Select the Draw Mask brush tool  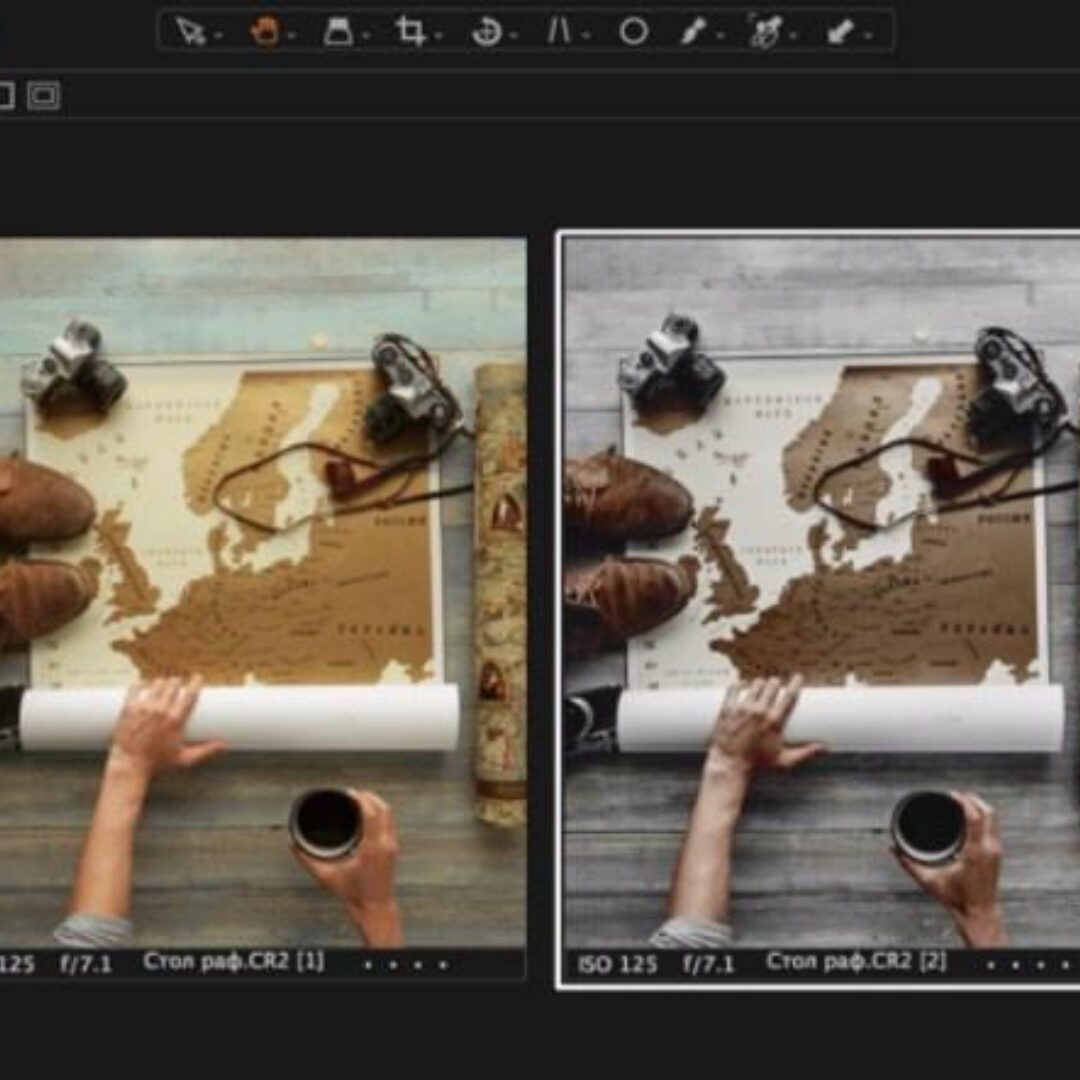[x=692, y=31]
